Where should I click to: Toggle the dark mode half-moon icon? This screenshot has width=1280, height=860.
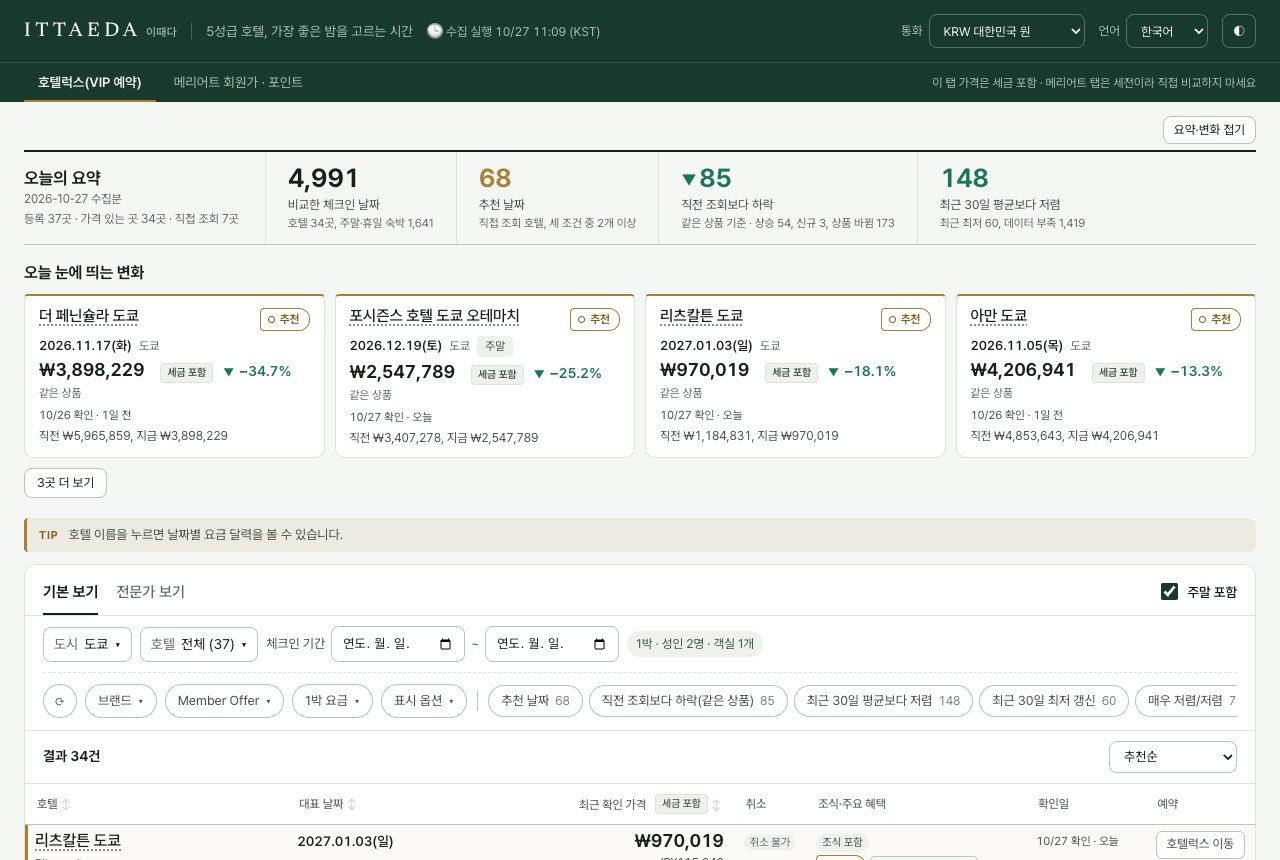(1239, 31)
